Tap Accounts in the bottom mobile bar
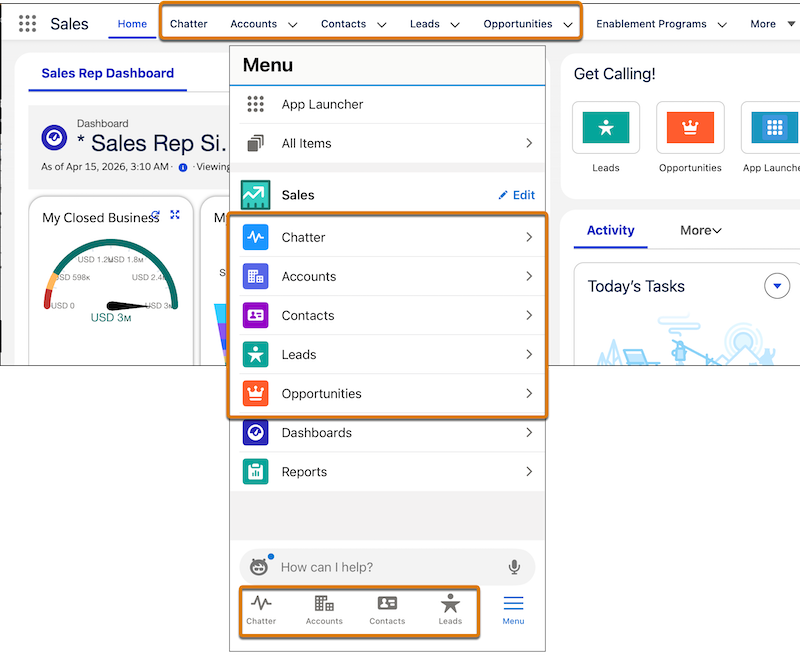Viewport: 800px width, 659px height. click(324, 610)
